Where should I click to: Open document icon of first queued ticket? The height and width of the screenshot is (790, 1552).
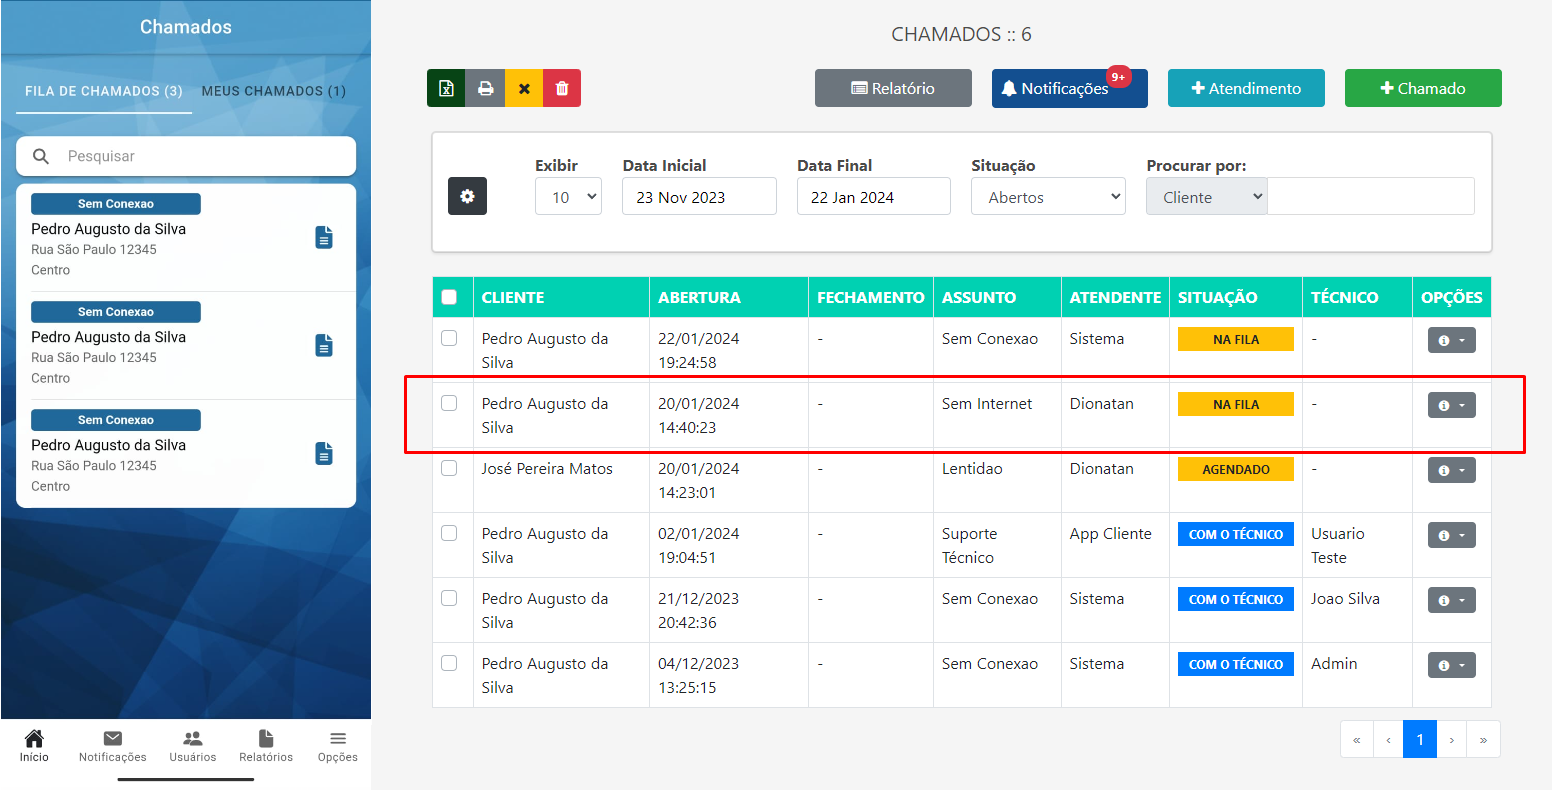point(324,237)
